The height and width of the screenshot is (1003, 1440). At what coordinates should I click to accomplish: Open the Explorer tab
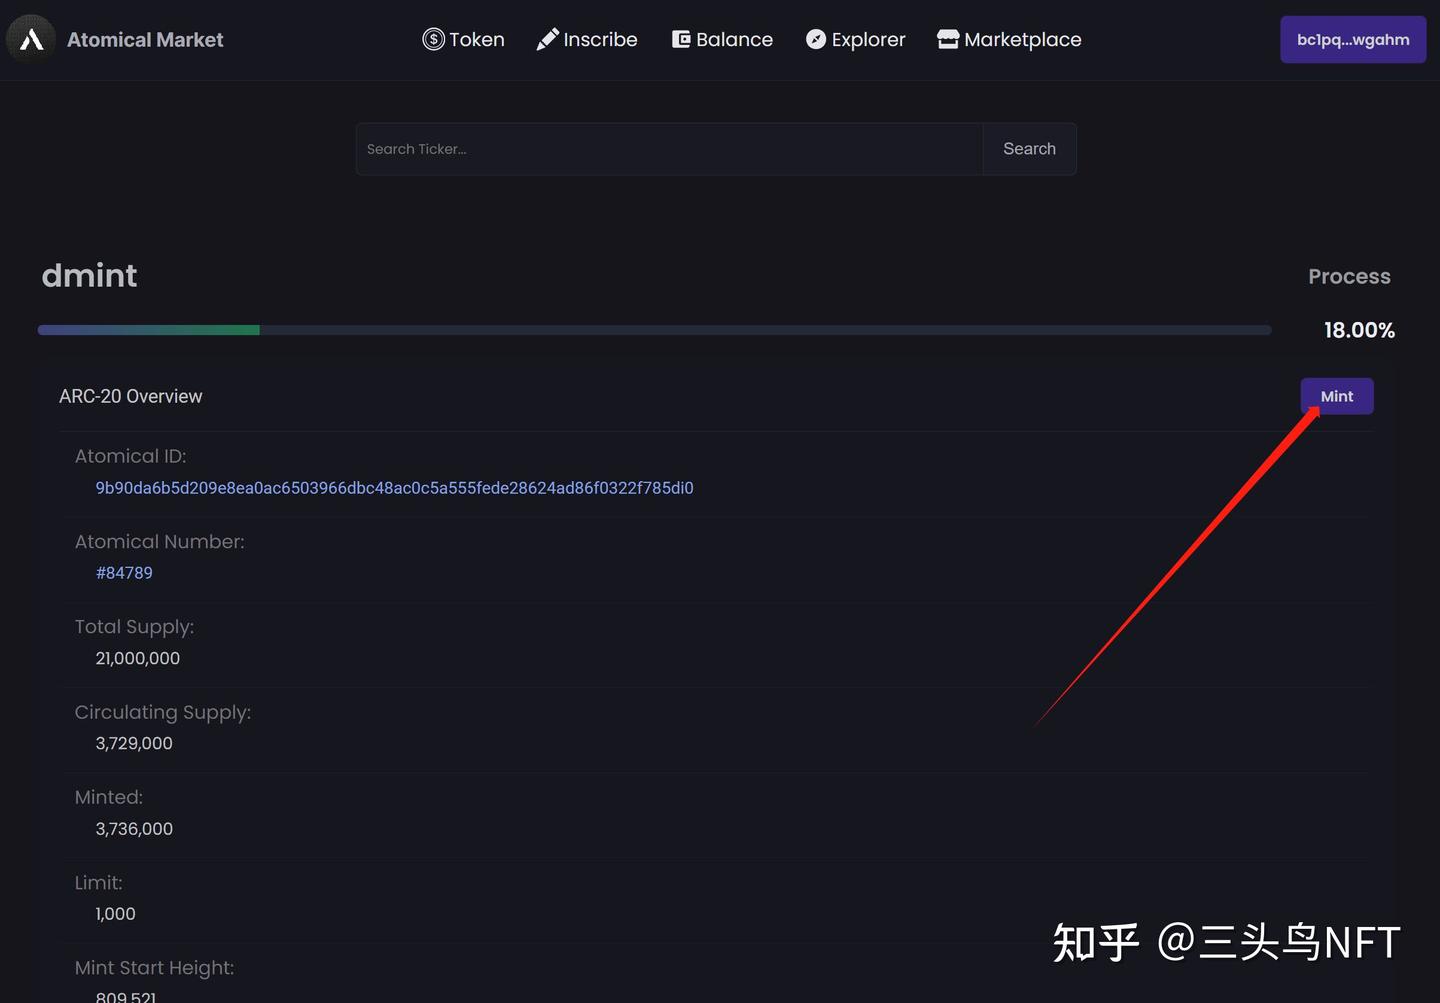tap(867, 39)
